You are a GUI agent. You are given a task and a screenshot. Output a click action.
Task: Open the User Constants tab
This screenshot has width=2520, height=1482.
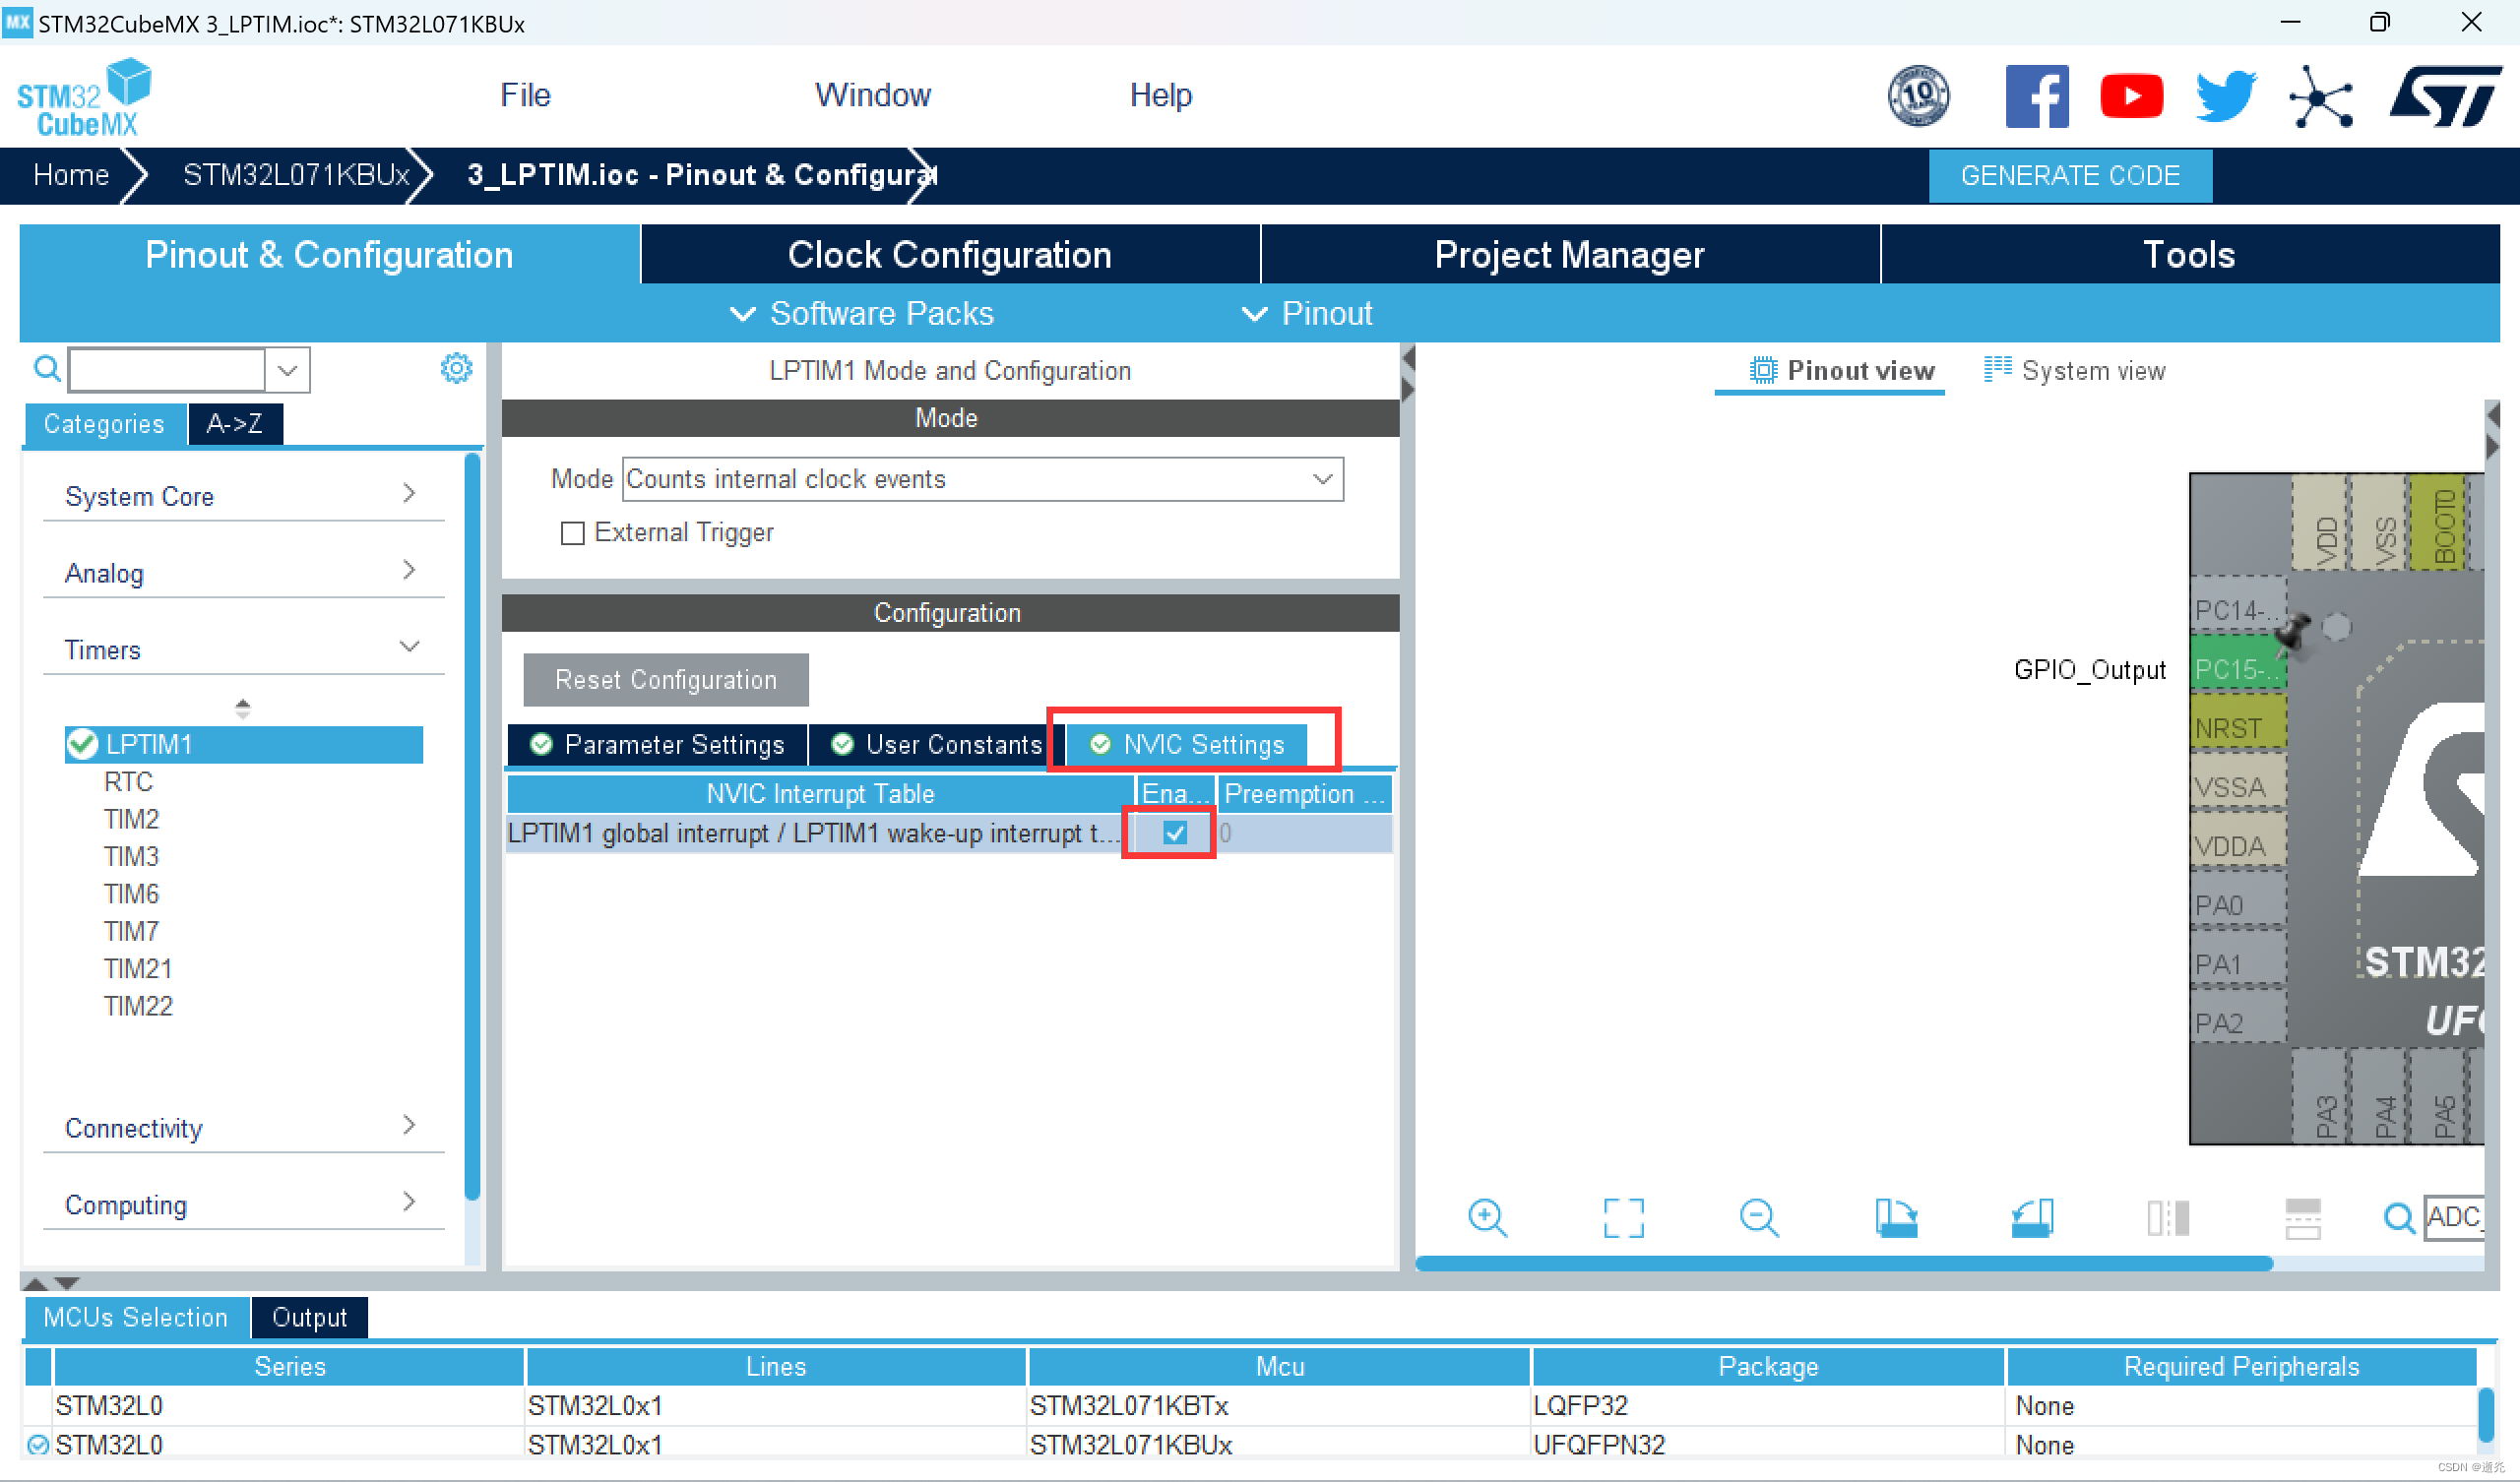[x=937, y=745]
